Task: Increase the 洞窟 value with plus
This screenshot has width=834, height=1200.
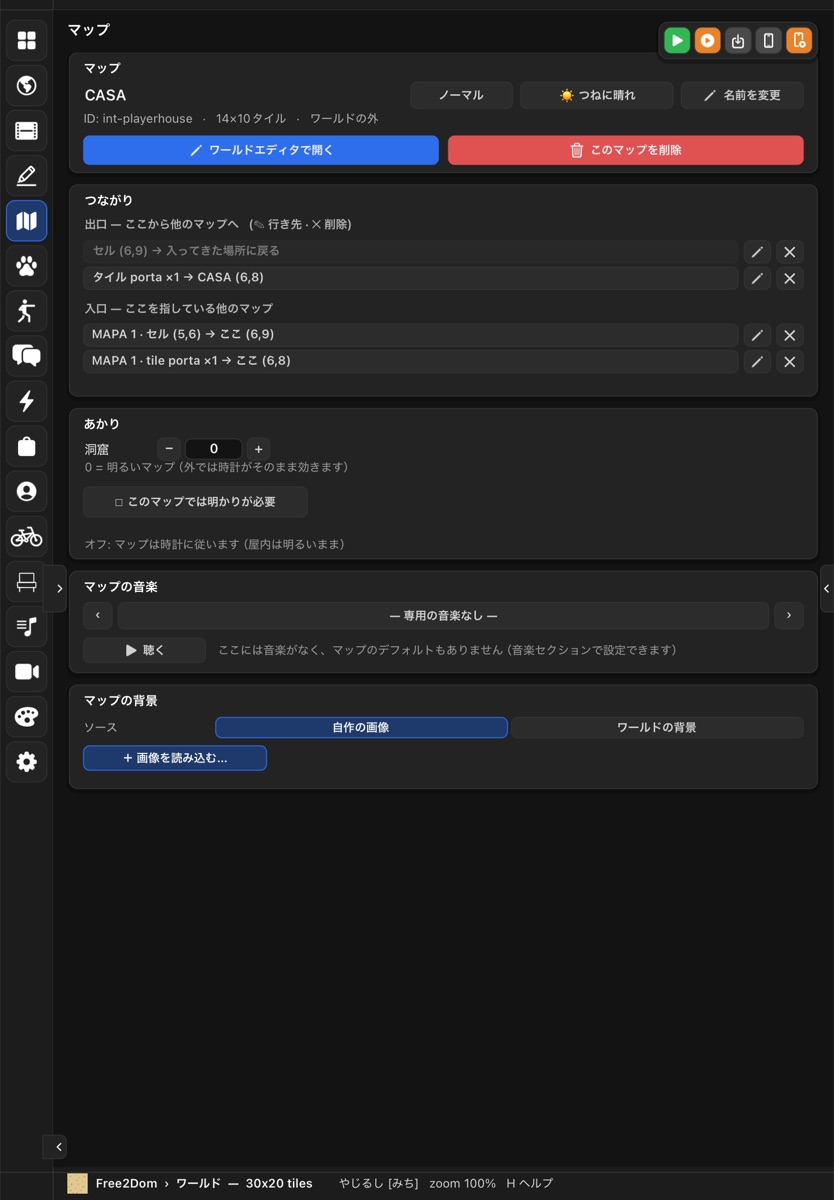Action: tap(258, 449)
